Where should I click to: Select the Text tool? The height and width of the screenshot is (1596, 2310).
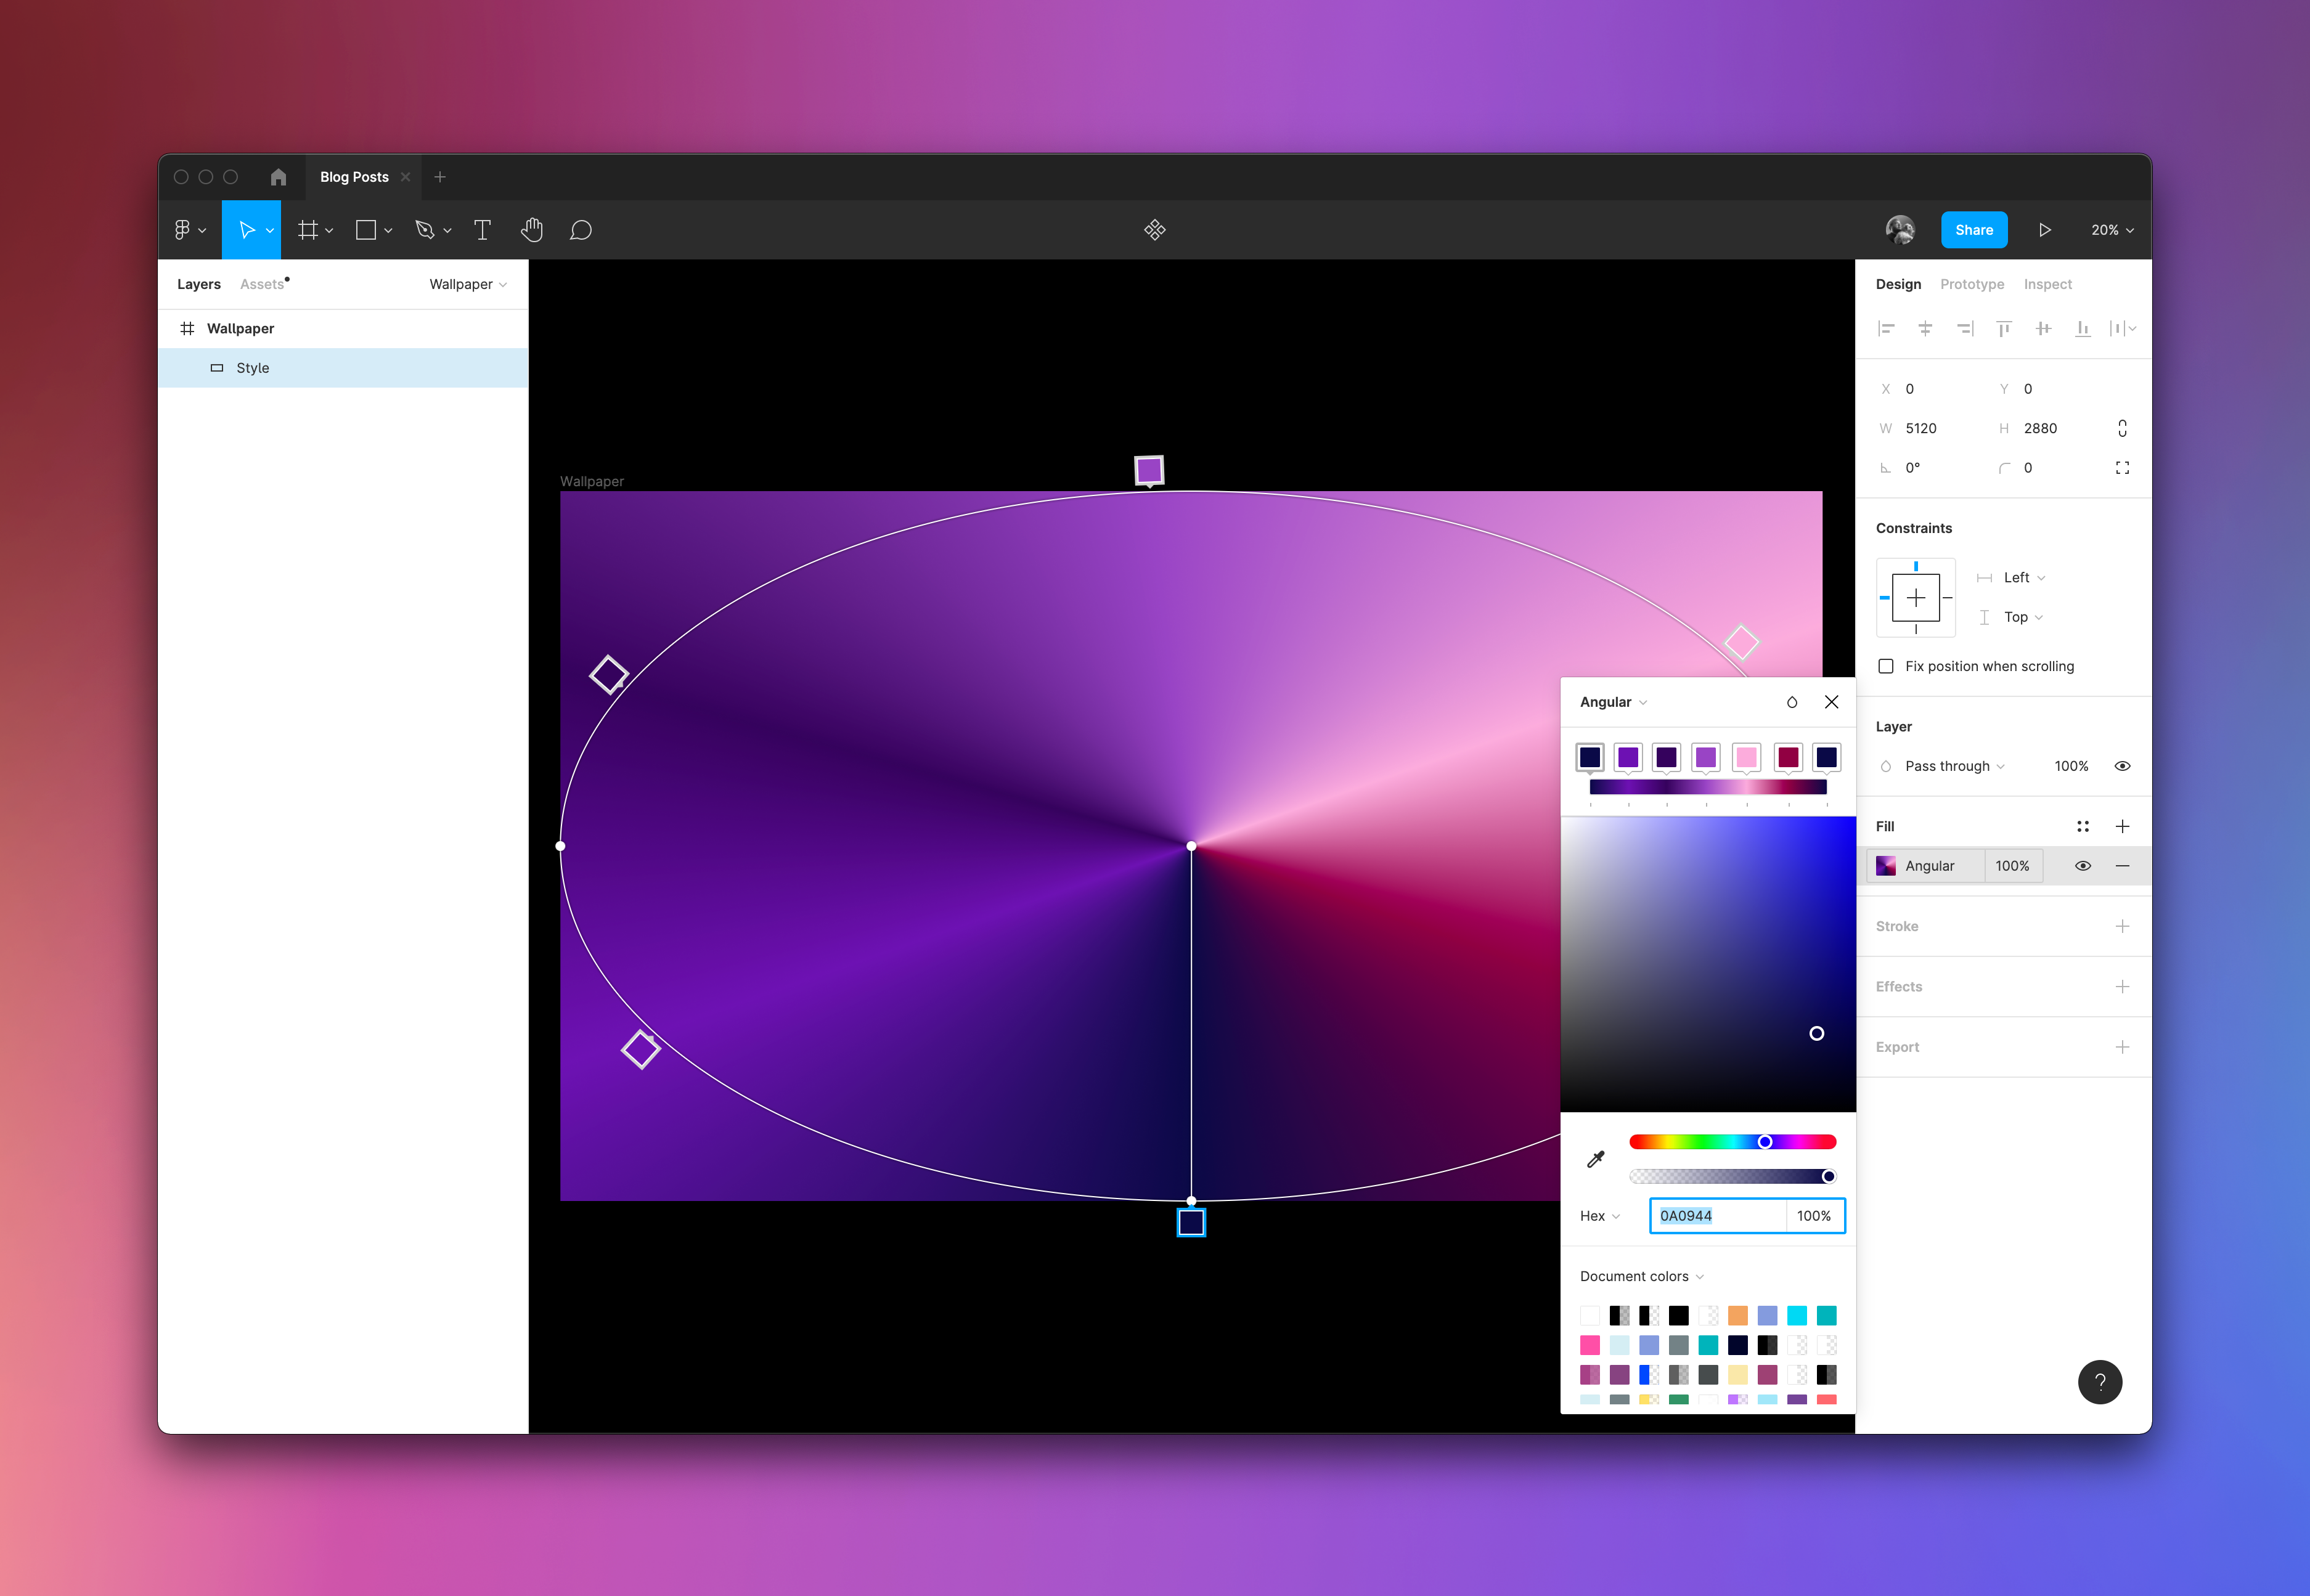point(482,229)
